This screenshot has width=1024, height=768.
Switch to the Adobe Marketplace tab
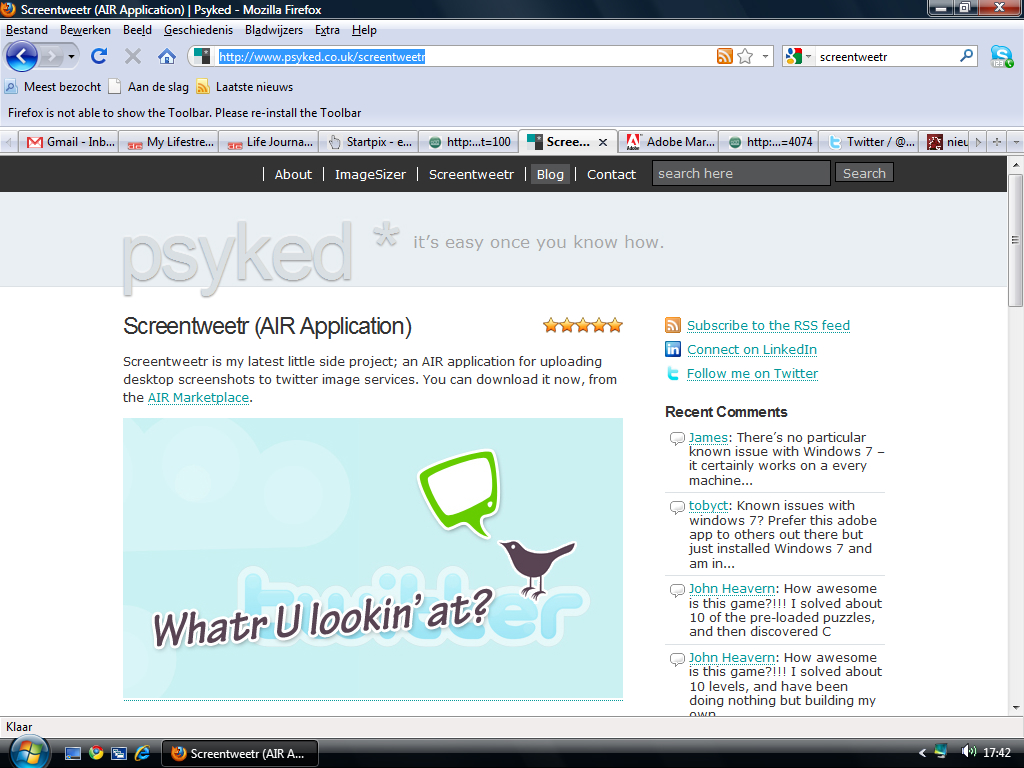670,142
